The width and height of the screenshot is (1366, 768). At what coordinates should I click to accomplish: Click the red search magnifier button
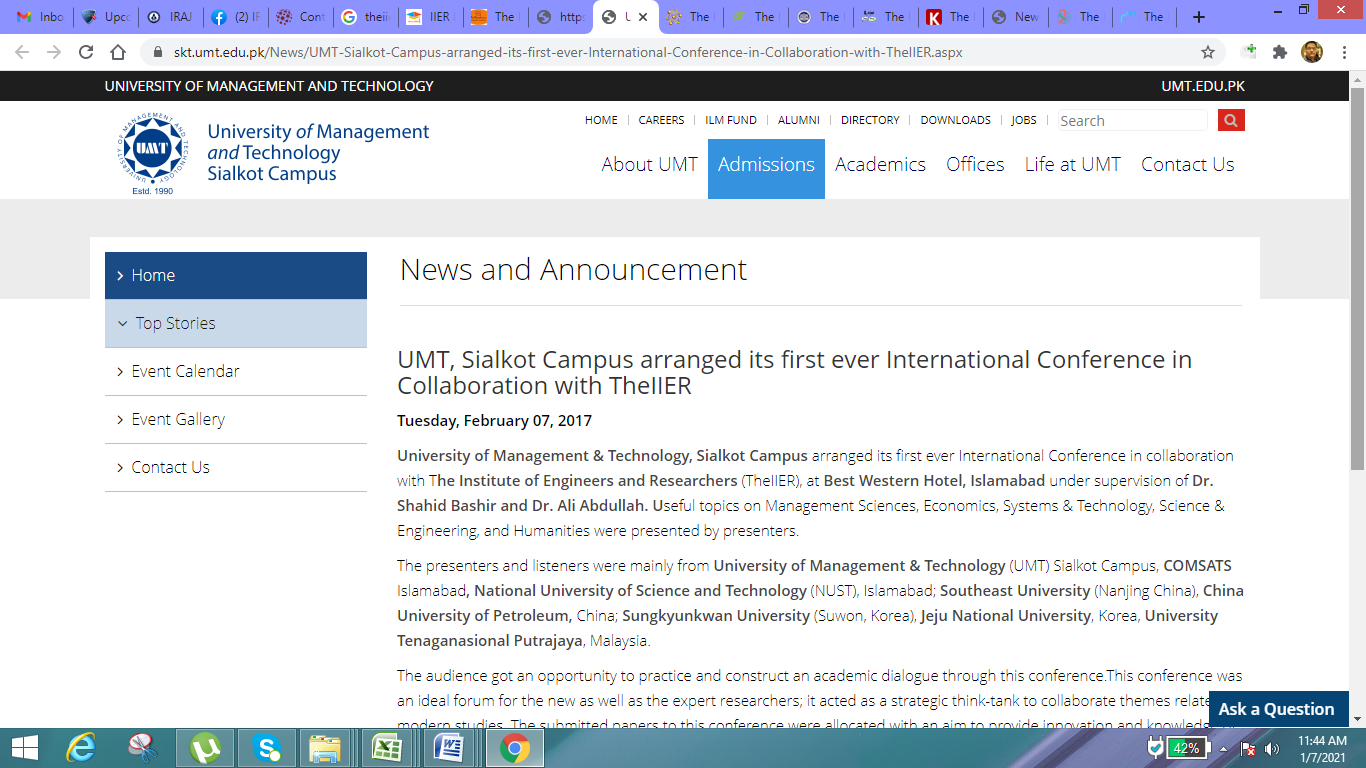[1231, 120]
